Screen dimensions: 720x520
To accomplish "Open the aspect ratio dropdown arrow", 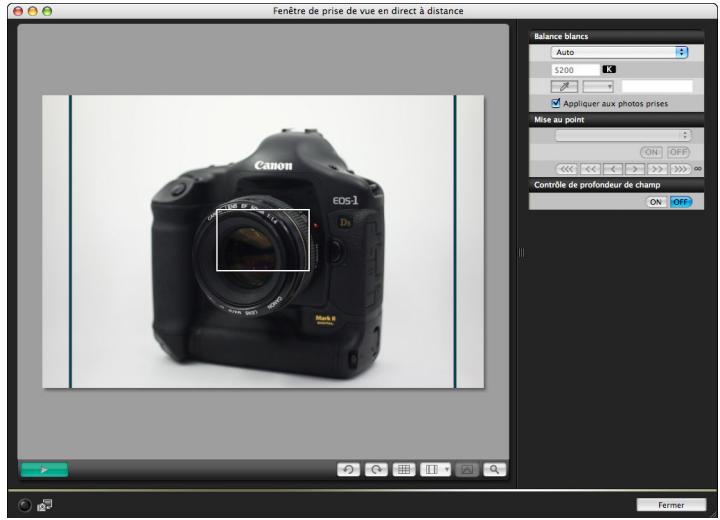I will (446, 469).
